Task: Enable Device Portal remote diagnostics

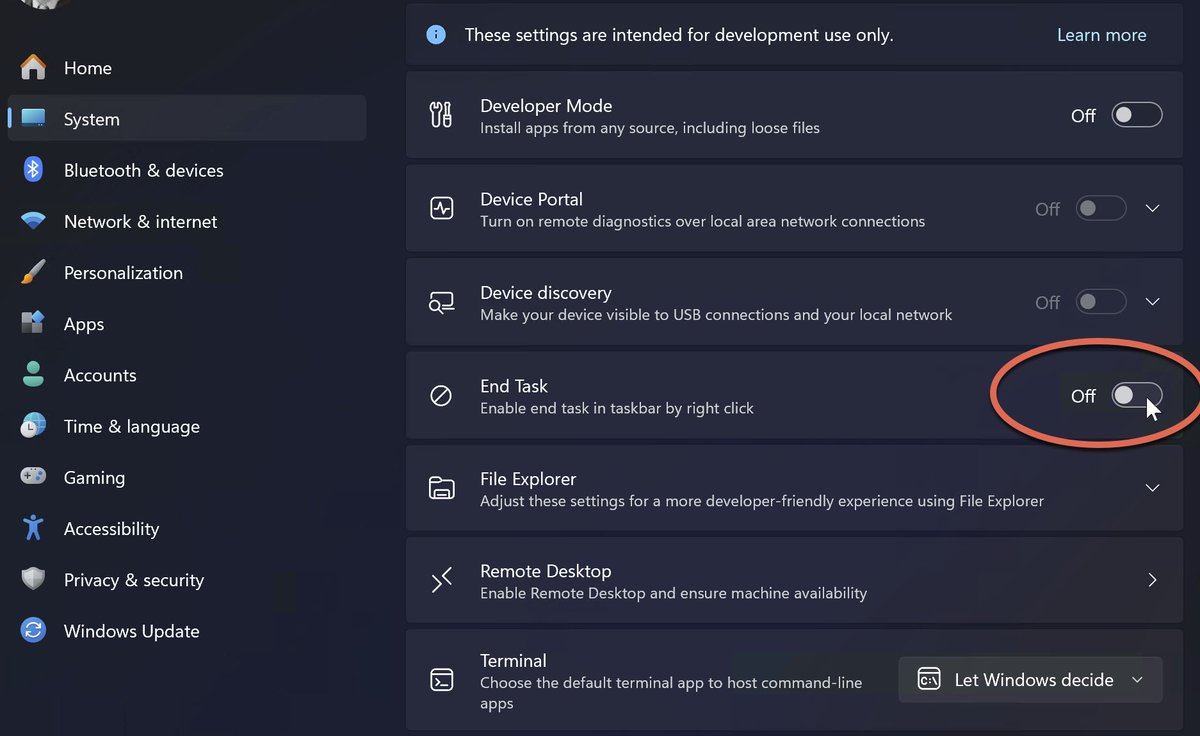Action: (1100, 208)
